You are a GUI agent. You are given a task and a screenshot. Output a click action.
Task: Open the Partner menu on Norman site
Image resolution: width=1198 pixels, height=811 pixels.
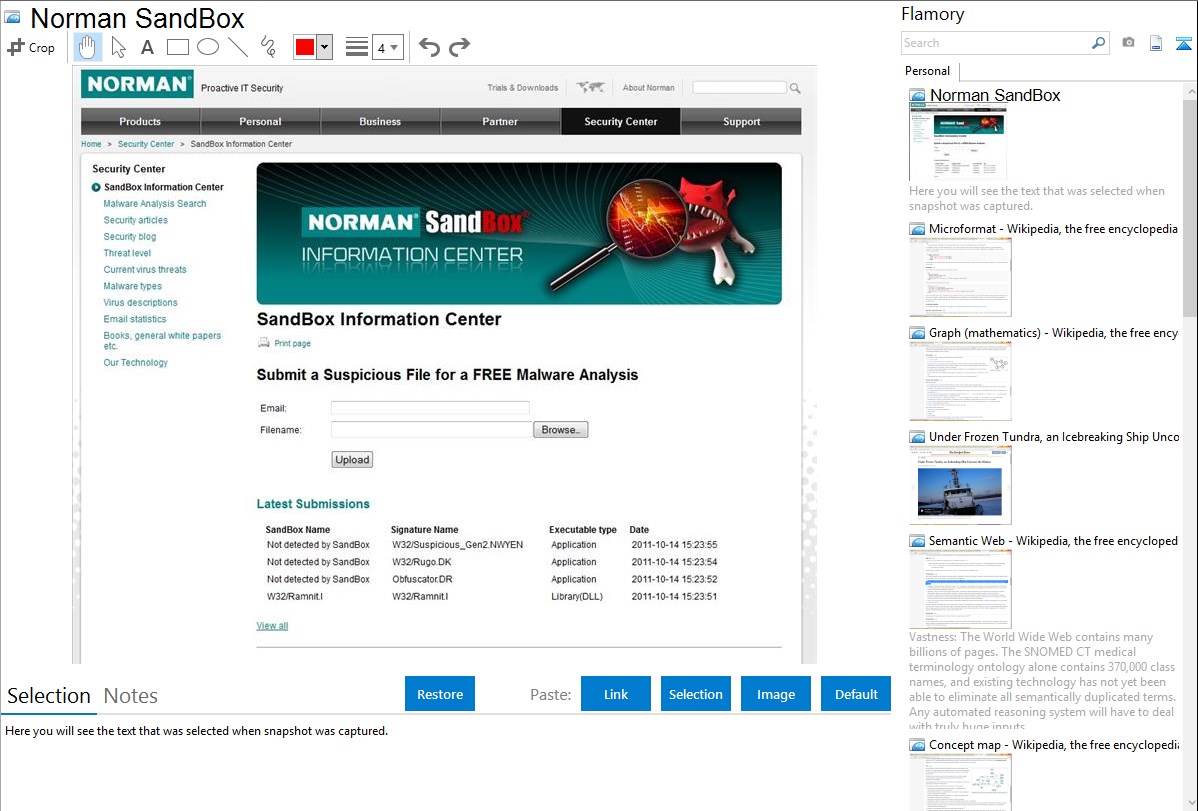500,122
